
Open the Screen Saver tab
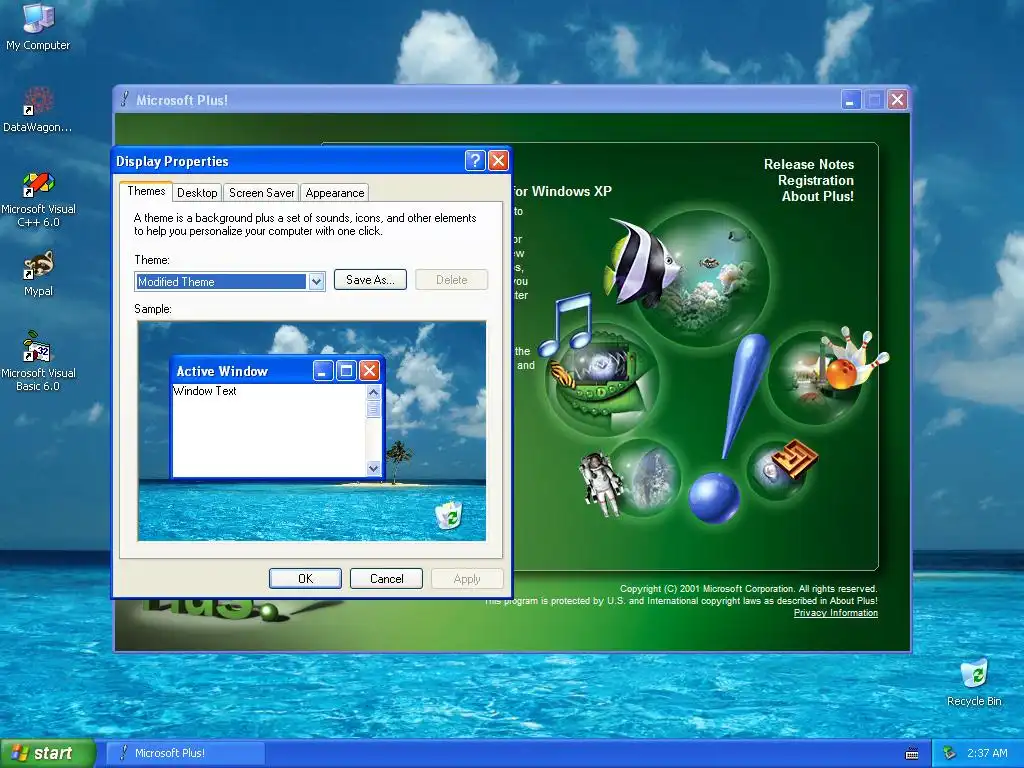pos(261,193)
